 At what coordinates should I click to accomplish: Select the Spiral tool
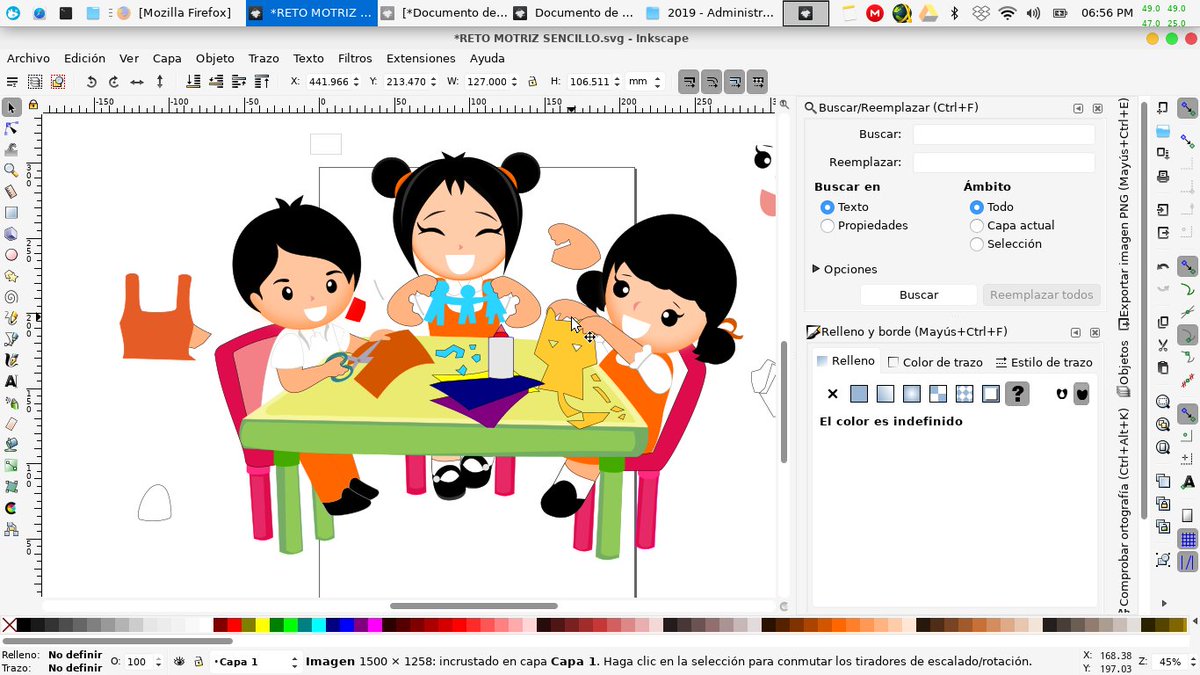coord(11,296)
